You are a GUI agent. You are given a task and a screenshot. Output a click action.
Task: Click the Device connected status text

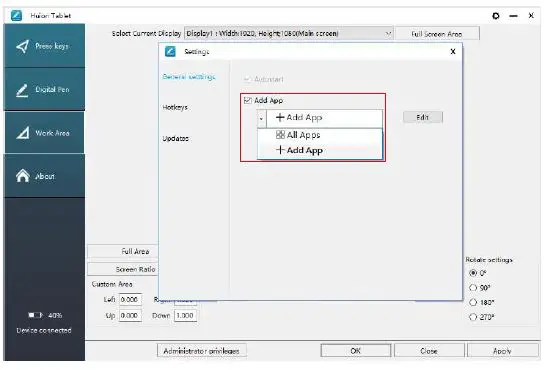point(44,330)
